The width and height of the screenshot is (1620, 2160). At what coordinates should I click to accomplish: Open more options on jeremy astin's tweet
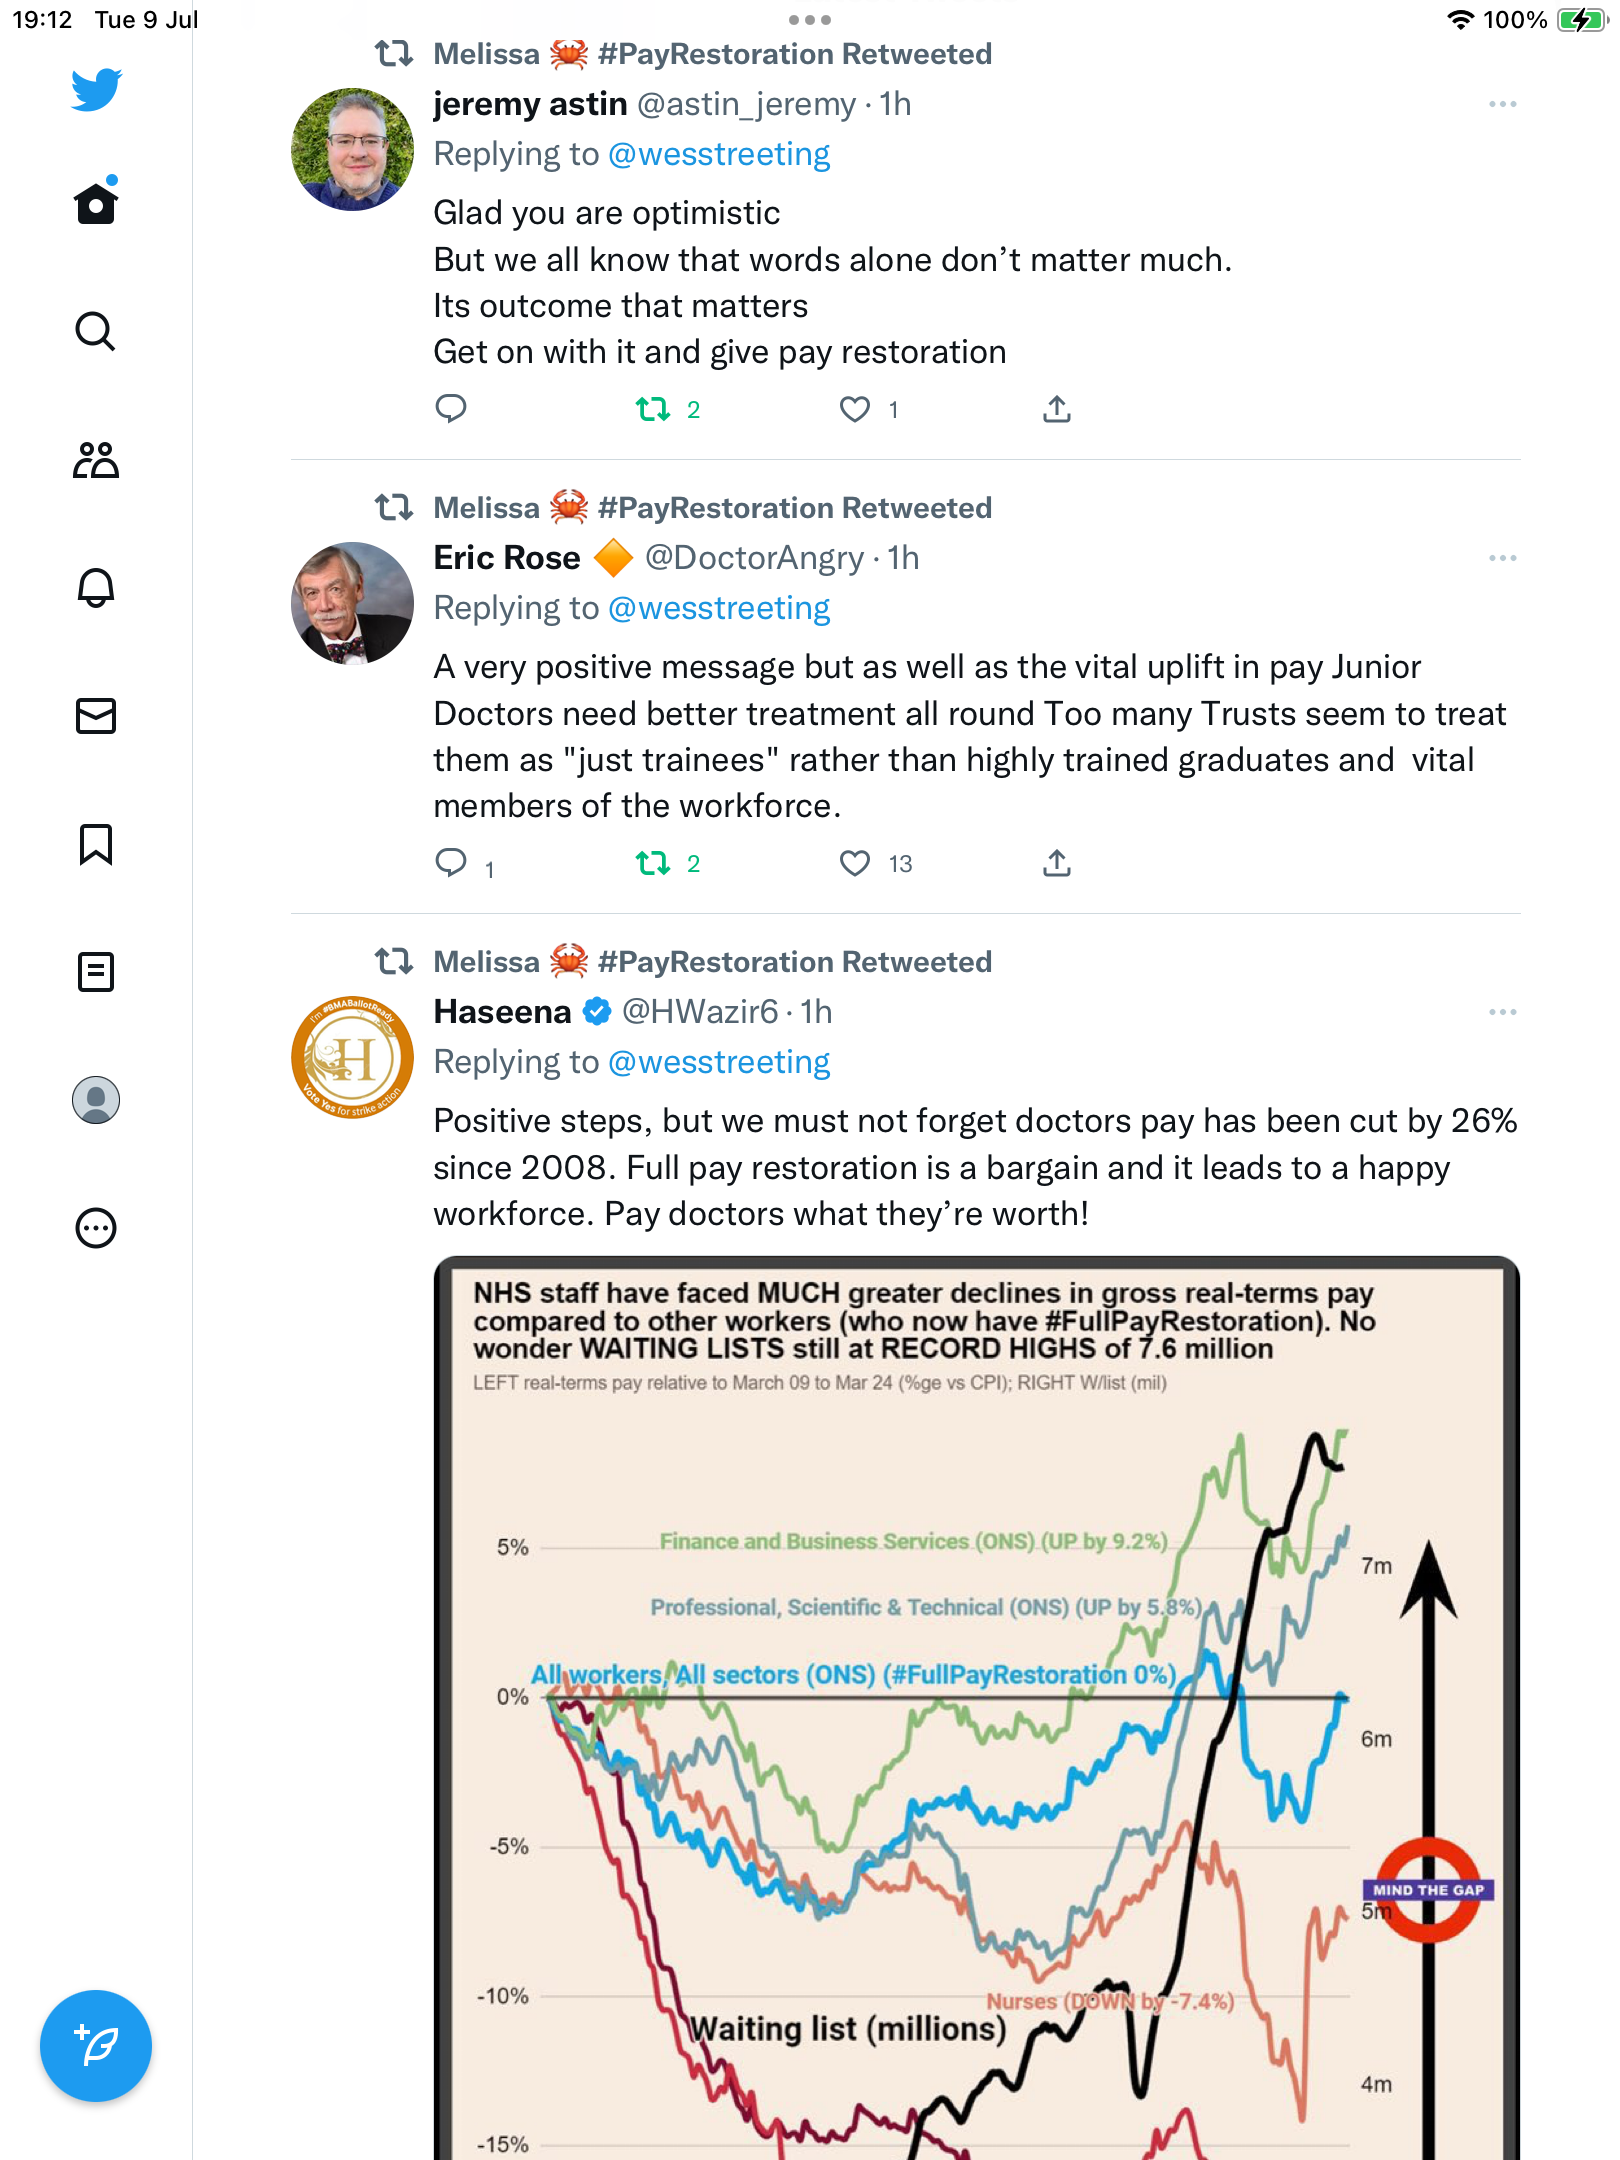[1502, 104]
